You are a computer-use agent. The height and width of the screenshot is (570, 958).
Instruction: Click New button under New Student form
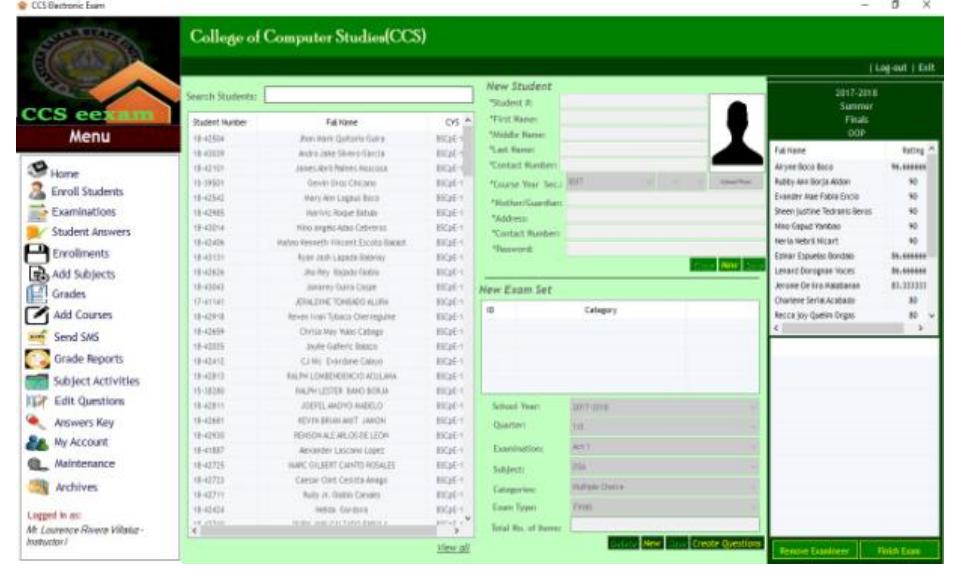click(x=729, y=265)
